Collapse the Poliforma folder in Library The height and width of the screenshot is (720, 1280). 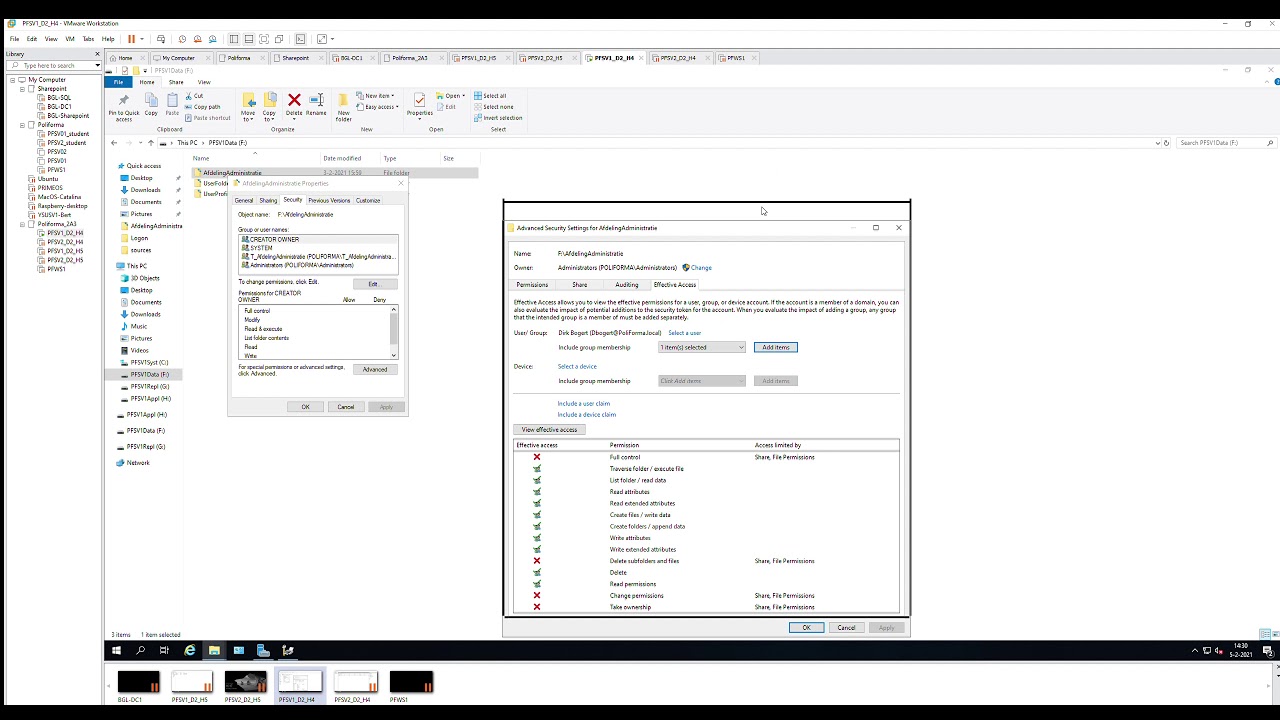(22, 125)
